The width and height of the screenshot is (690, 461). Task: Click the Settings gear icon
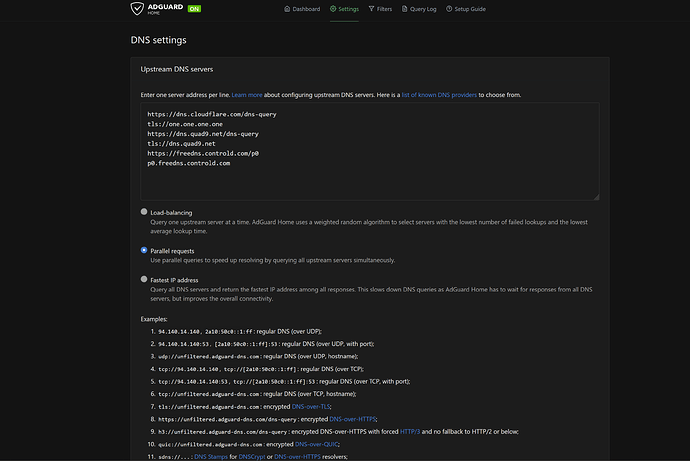coord(333,9)
